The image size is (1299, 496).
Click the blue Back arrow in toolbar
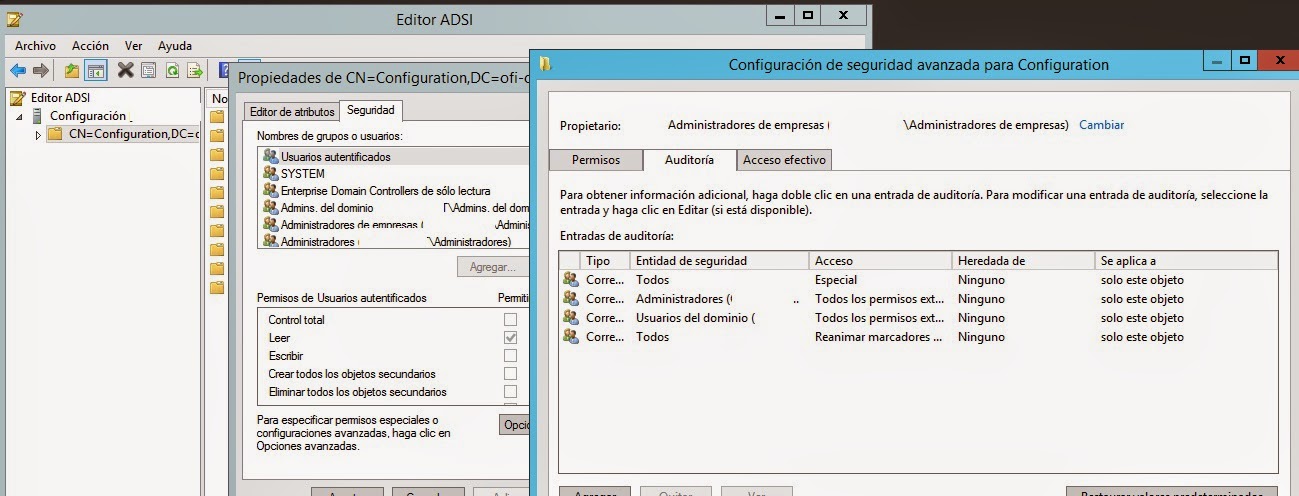[17, 70]
